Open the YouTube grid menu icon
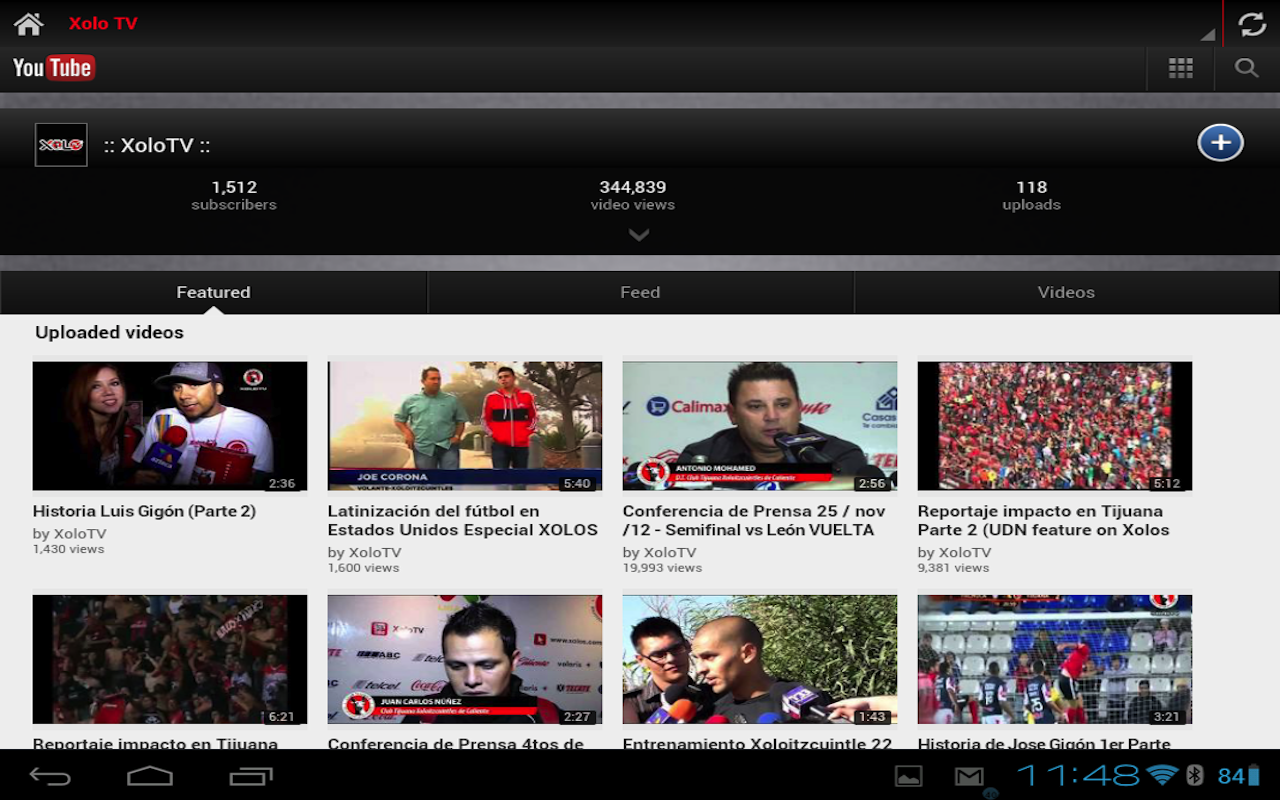This screenshot has height=800, width=1280. tap(1180, 68)
